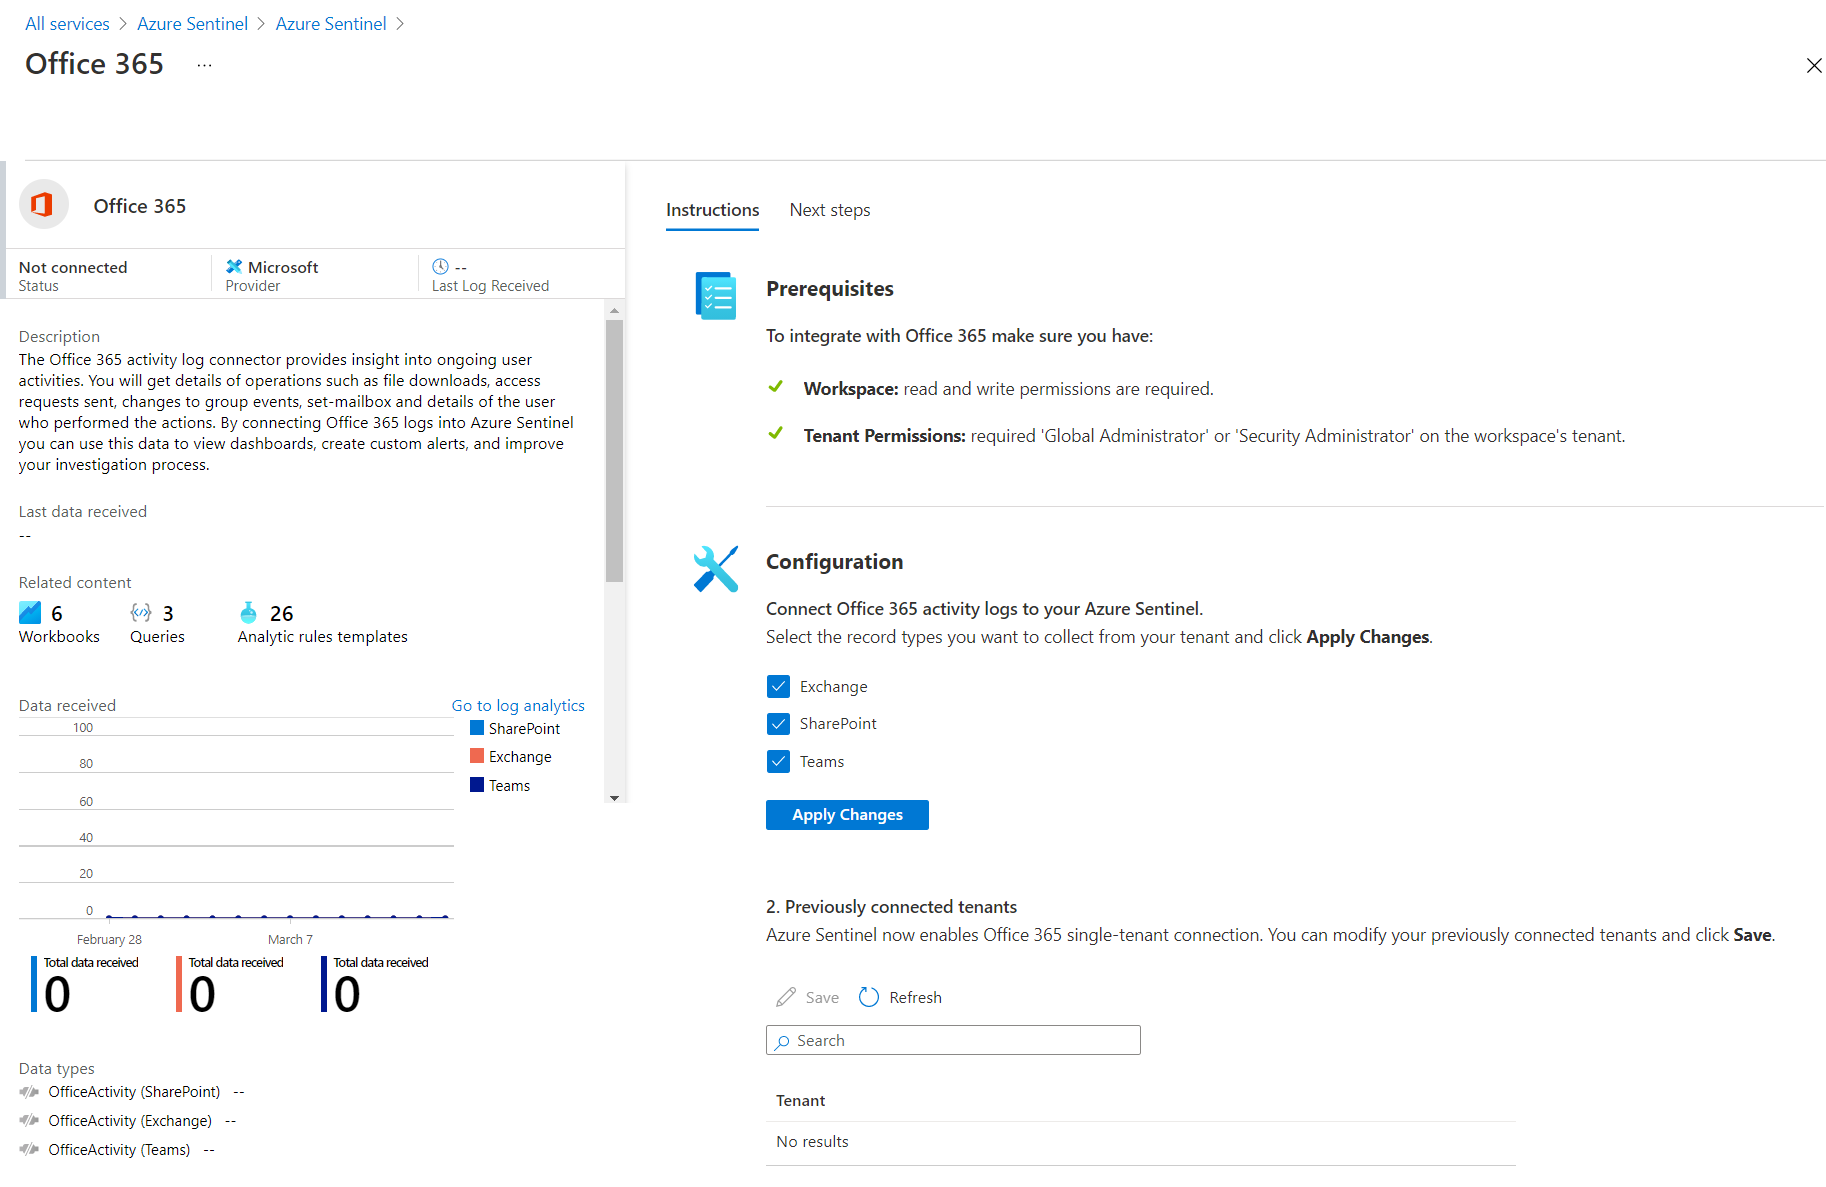This screenshot has width=1826, height=1187.
Task: Open the Go to log analytics link
Action: coord(517,705)
